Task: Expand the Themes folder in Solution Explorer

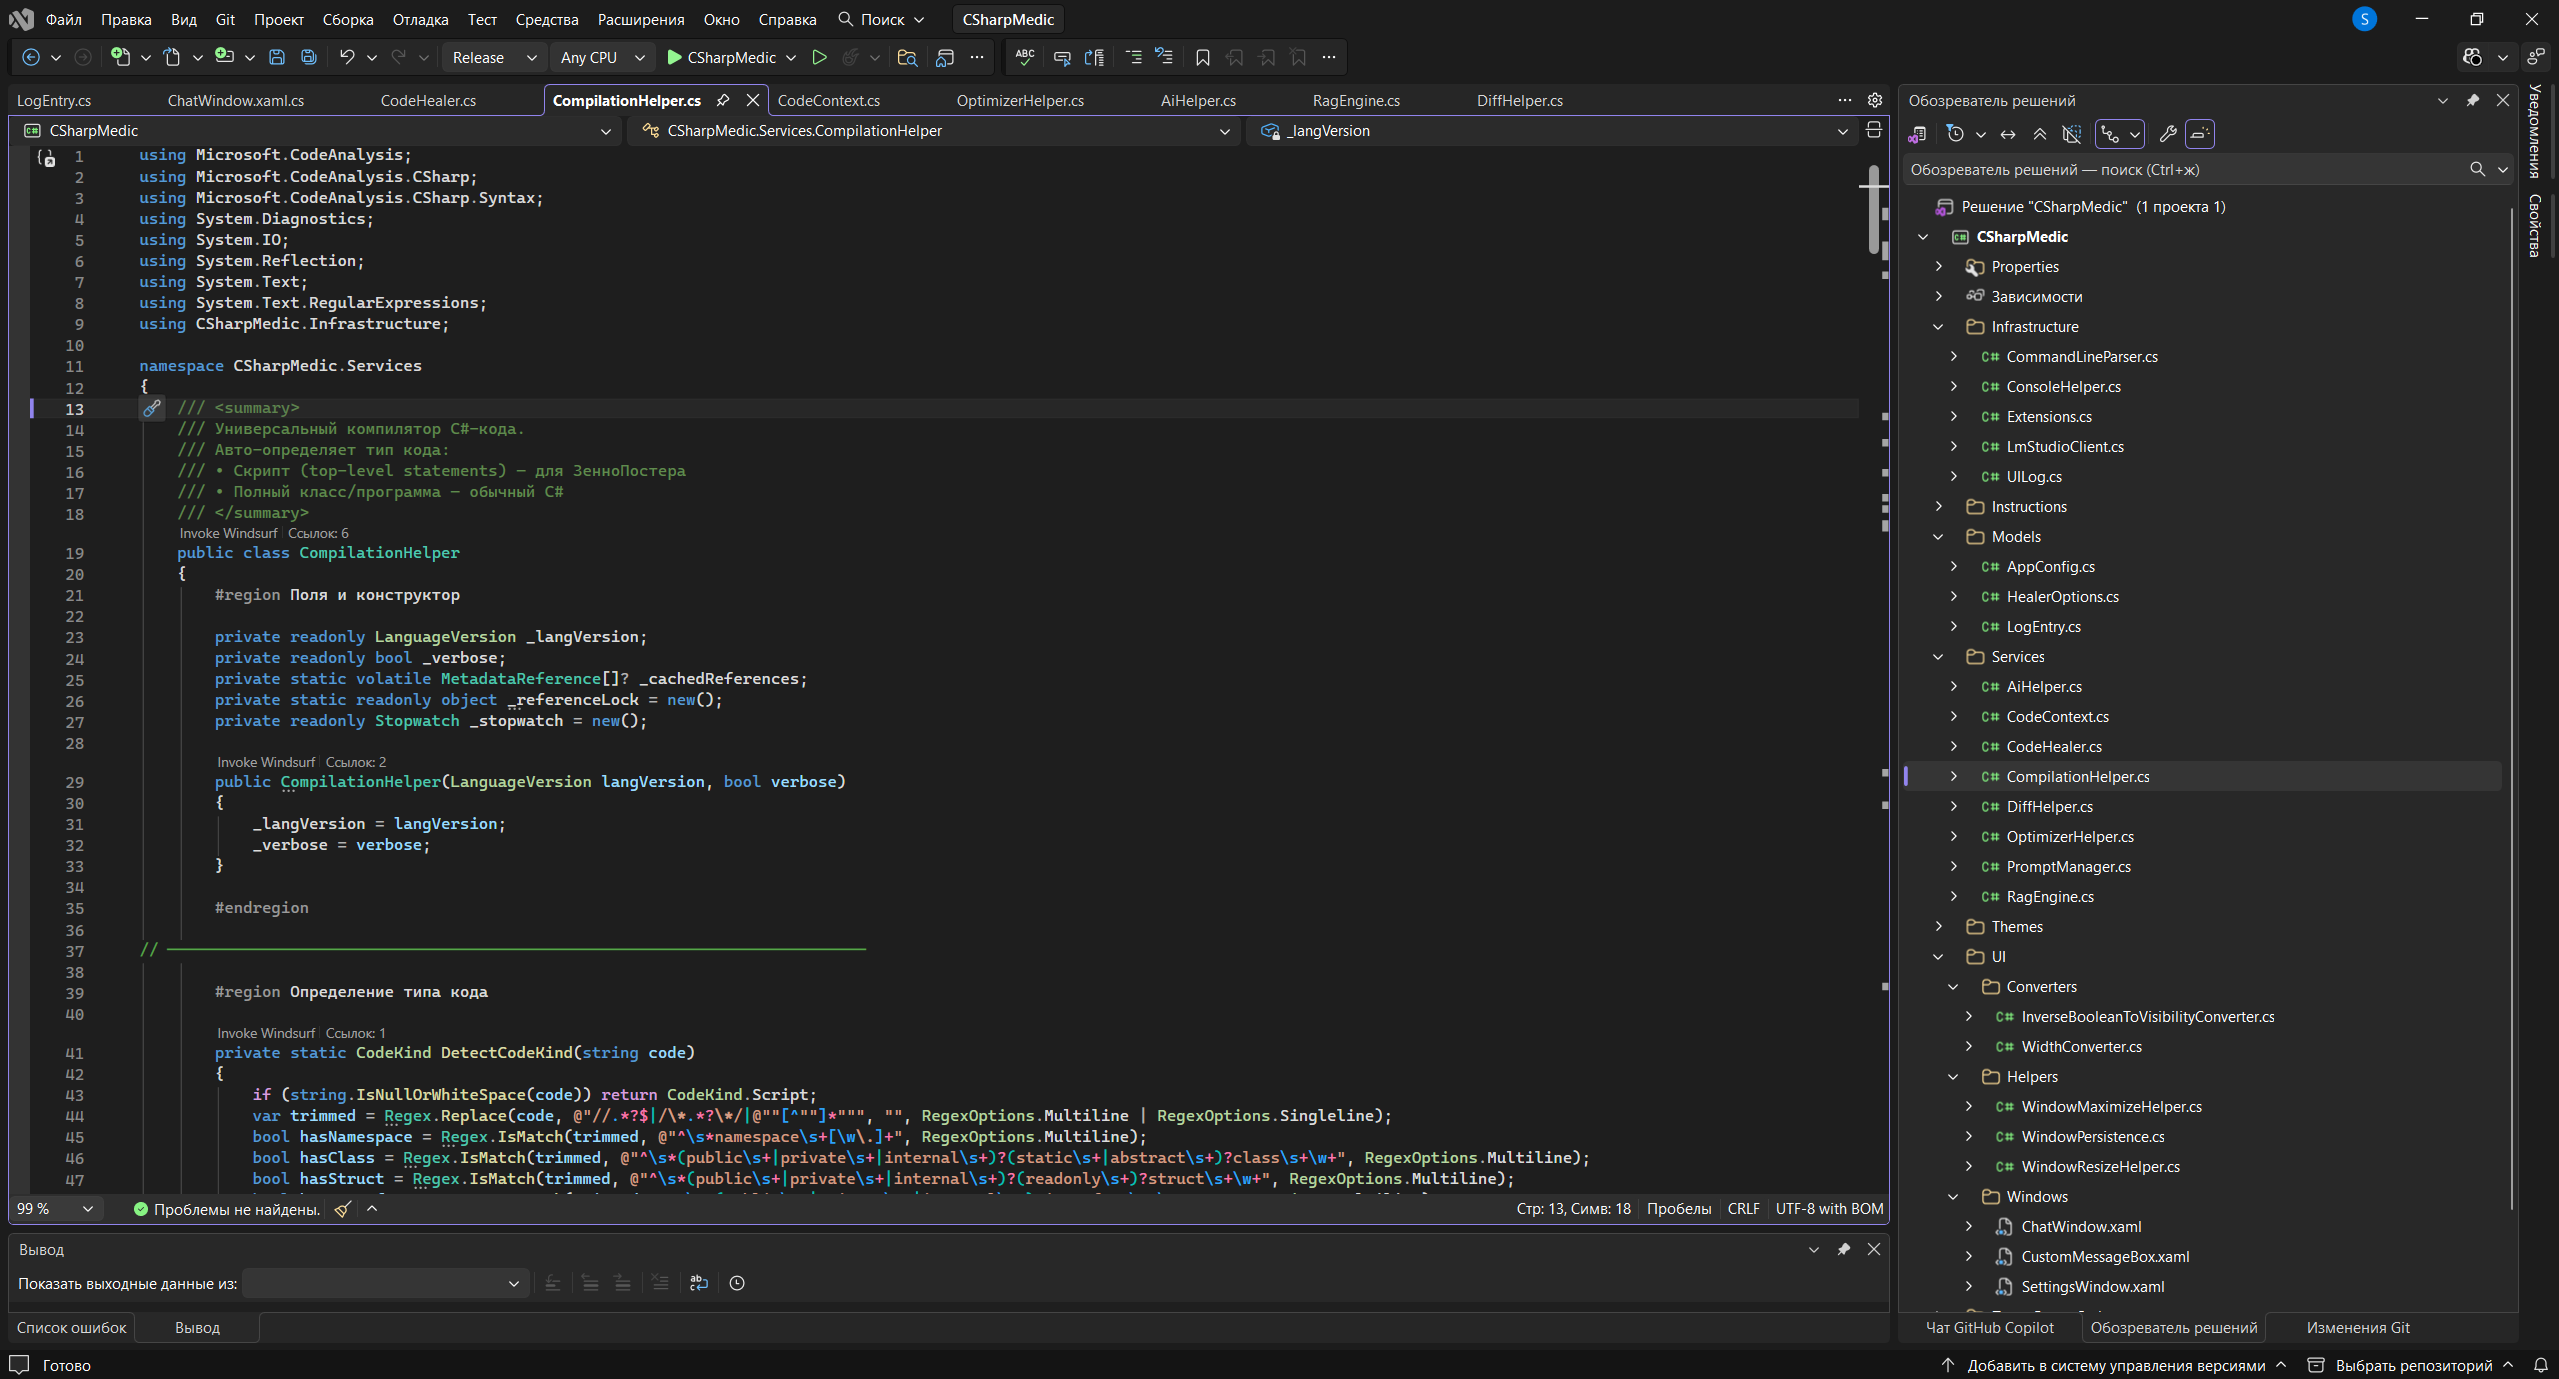Action: (x=1938, y=926)
